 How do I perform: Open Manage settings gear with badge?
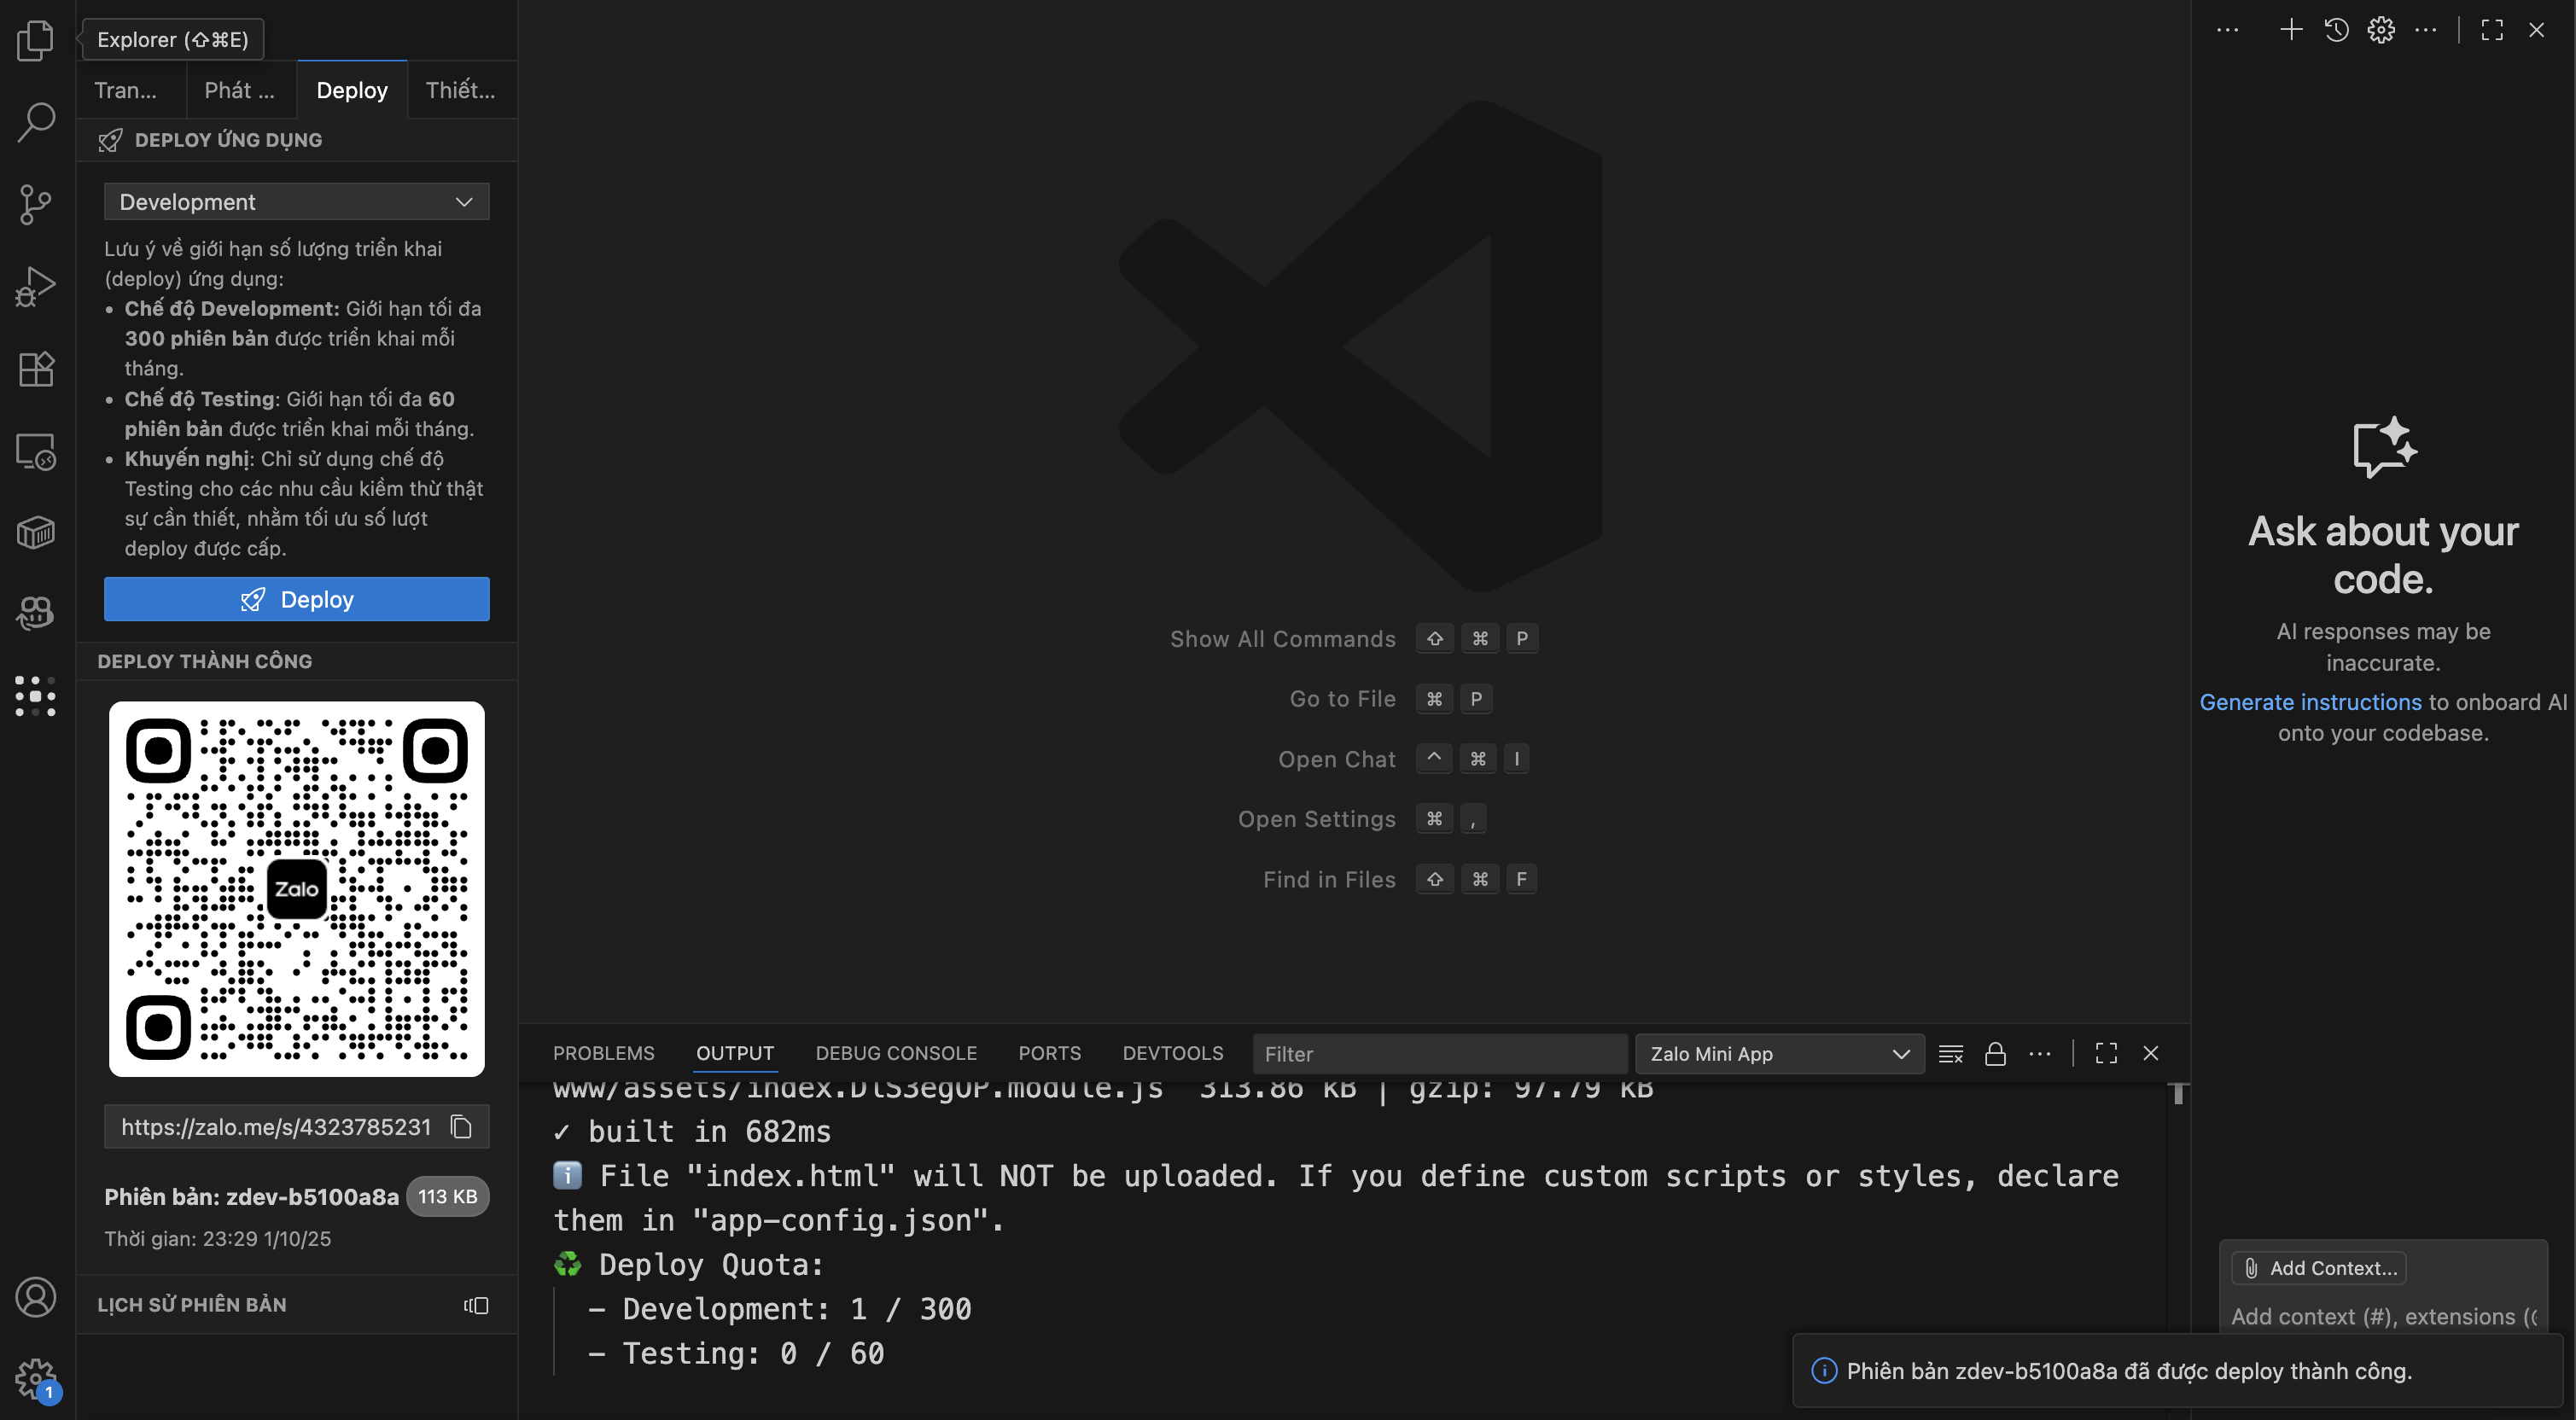(x=36, y=1377)
